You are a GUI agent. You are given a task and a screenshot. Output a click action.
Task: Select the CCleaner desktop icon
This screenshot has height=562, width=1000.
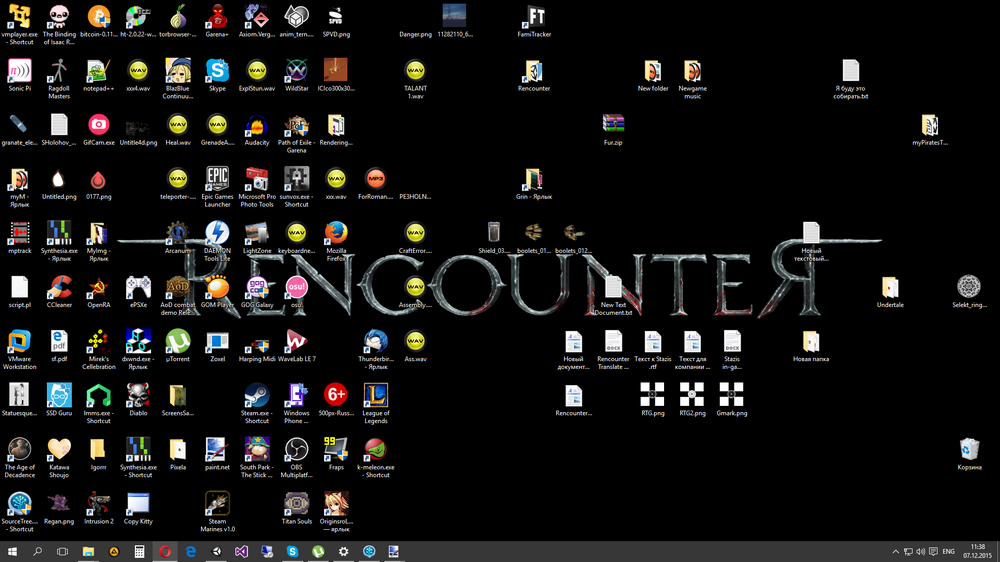59,287
